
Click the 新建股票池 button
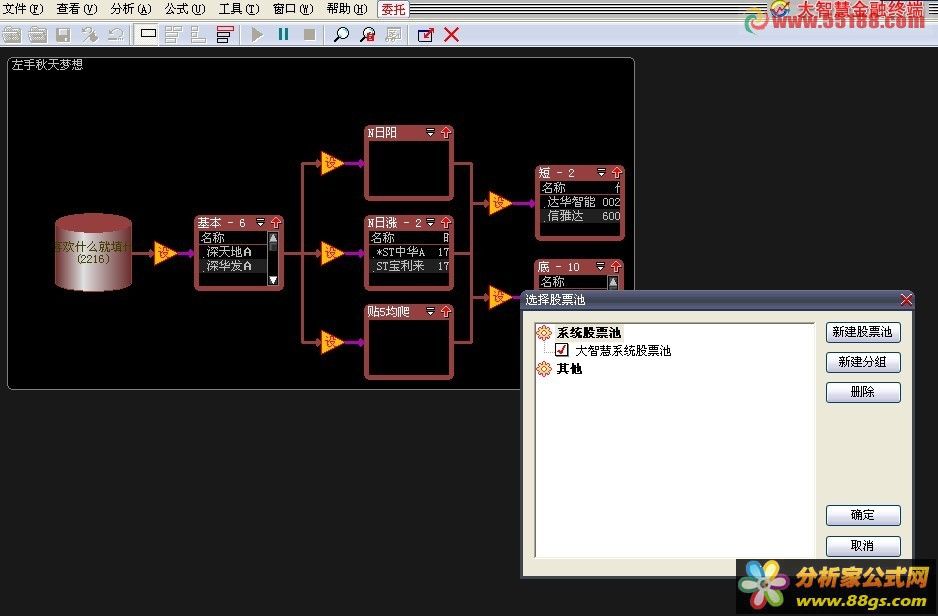pyautogui.click(x=863, y=332)
